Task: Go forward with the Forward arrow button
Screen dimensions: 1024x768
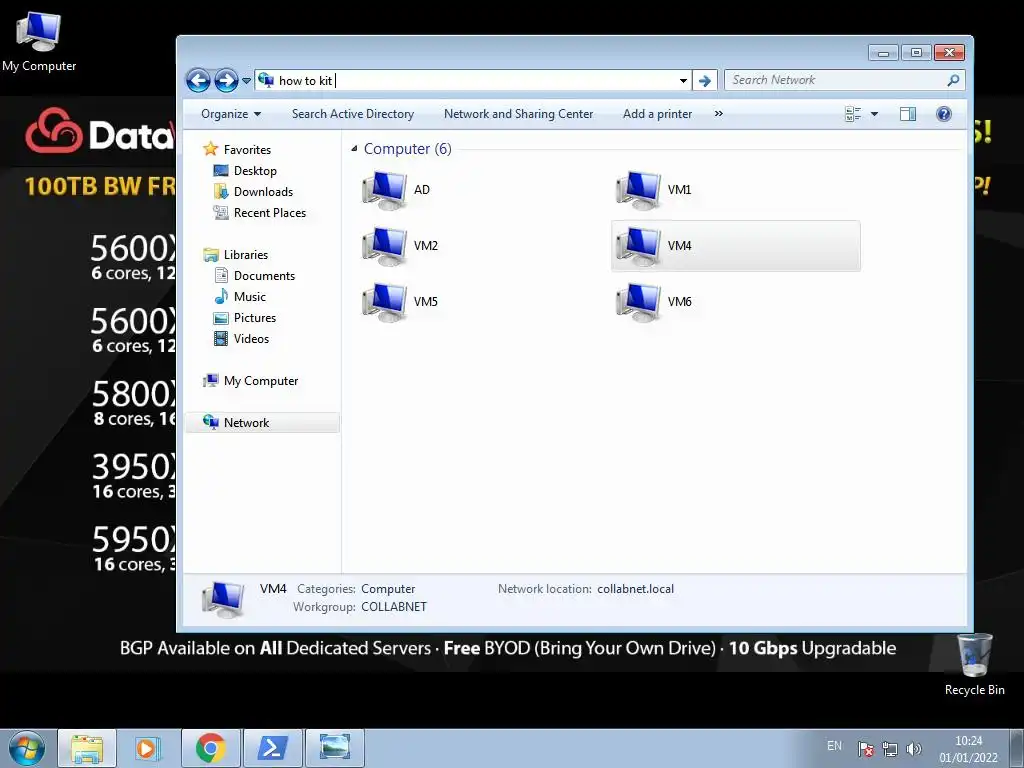Action: 226,80
